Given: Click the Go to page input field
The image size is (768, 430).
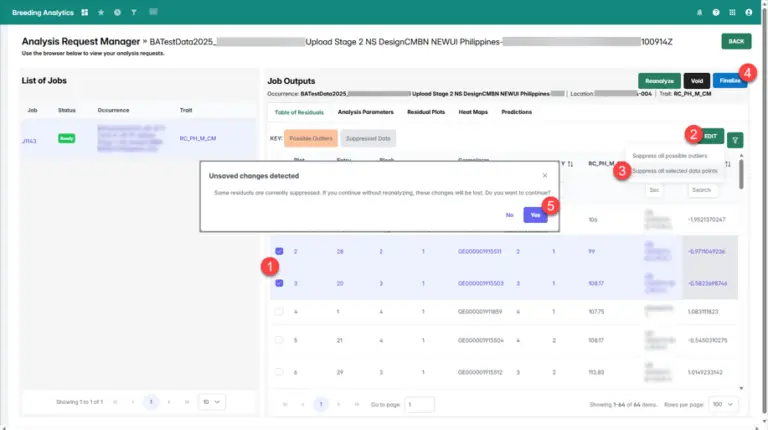Looking at the screenshot, I should 420,404.
